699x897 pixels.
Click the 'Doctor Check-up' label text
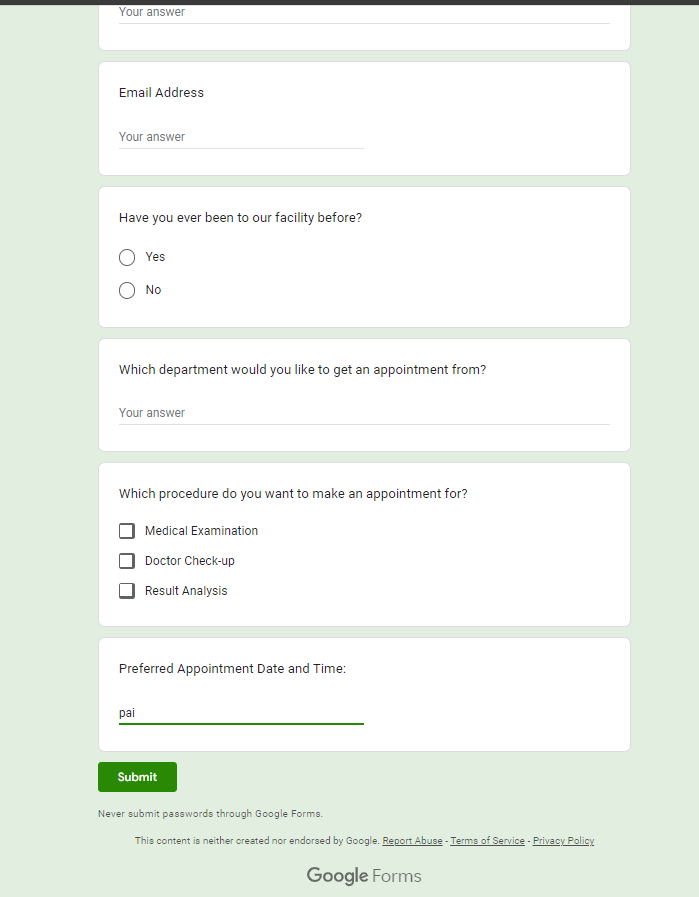[x=190, y=561]
